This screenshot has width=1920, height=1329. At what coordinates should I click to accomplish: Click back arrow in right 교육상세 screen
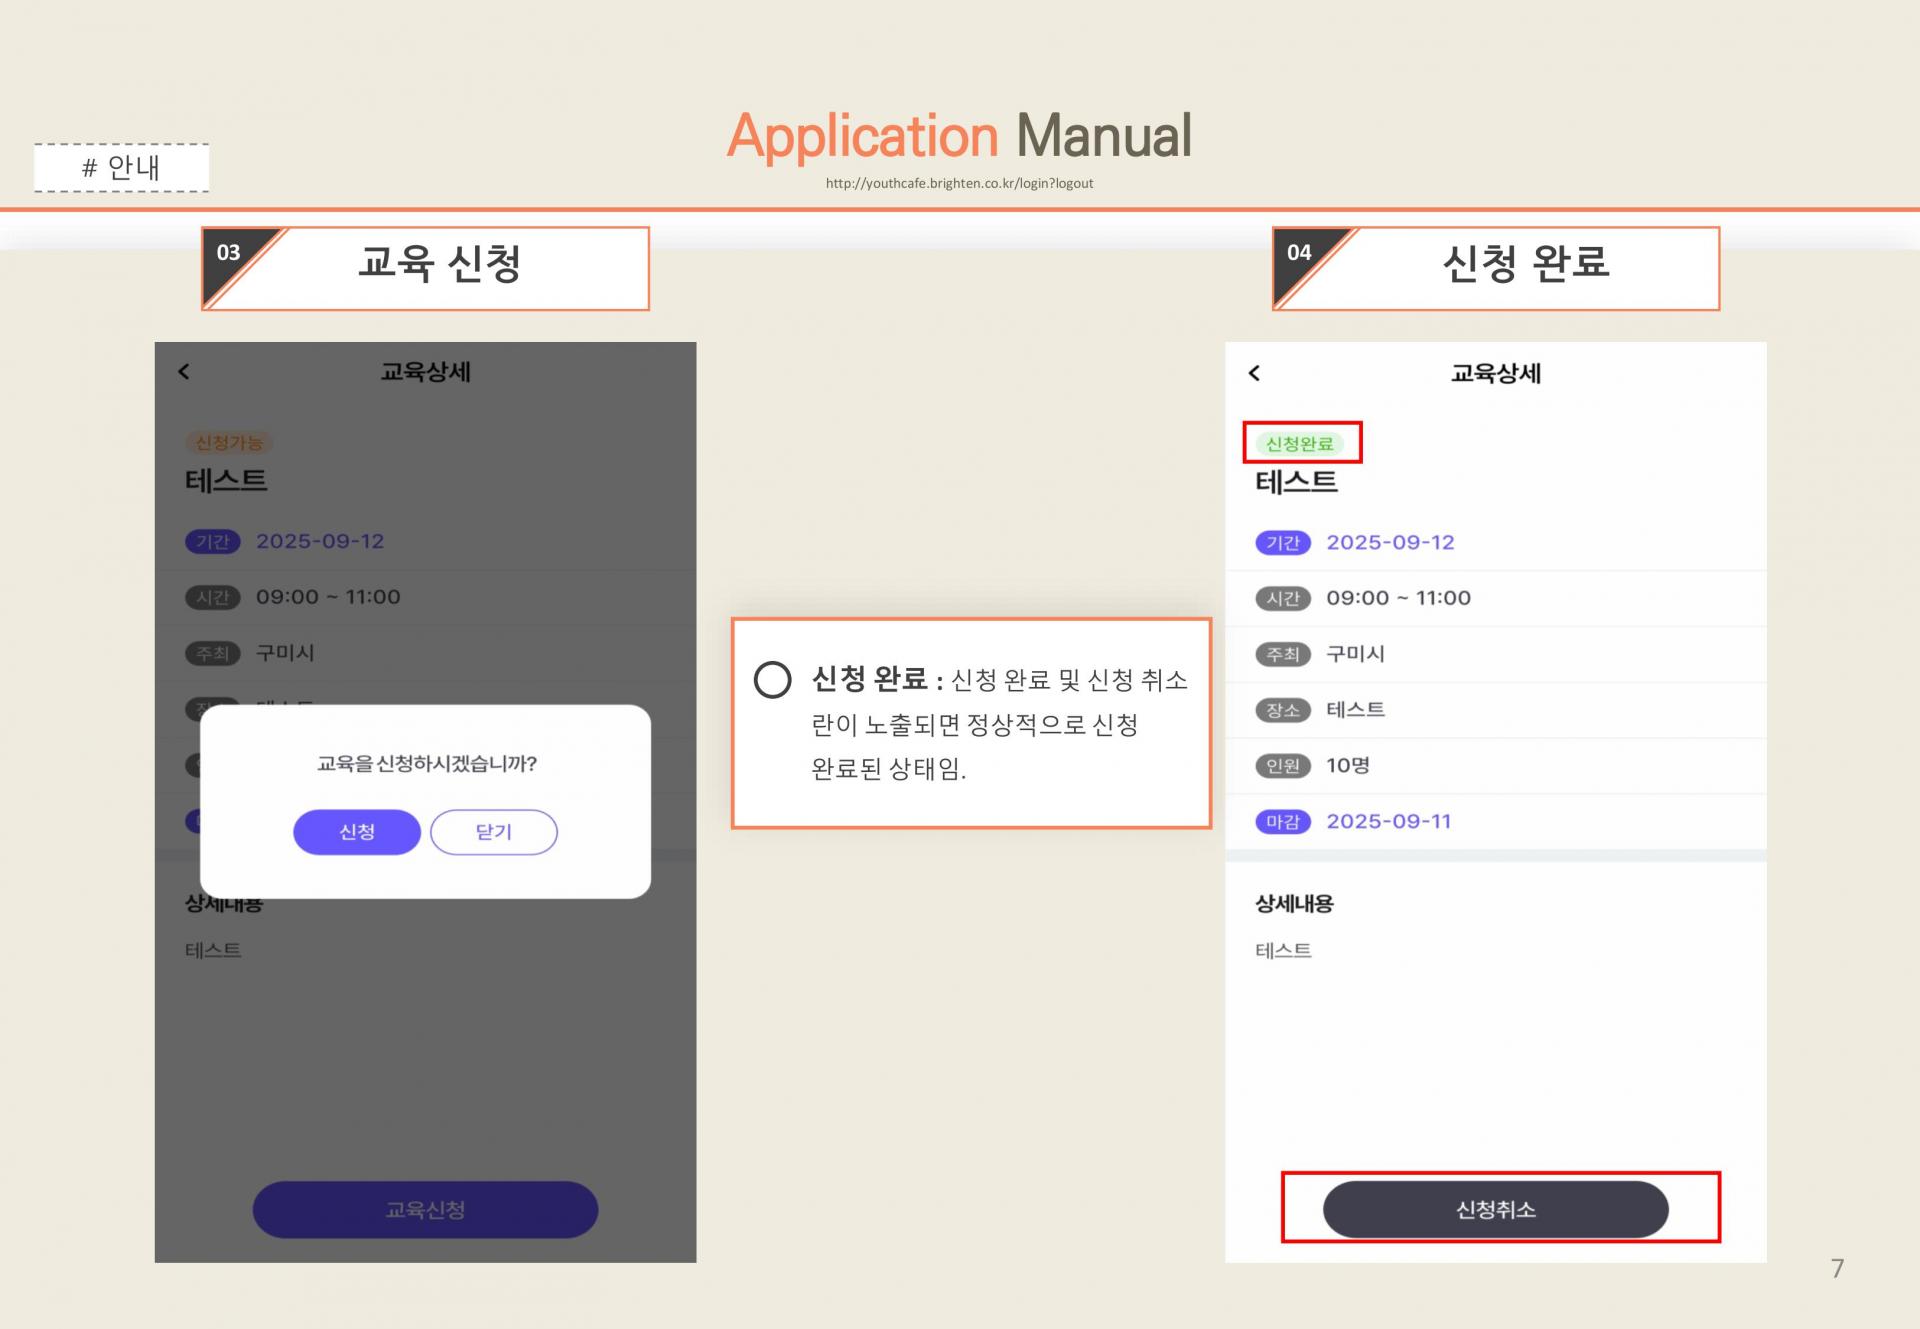click(1254, 373)
